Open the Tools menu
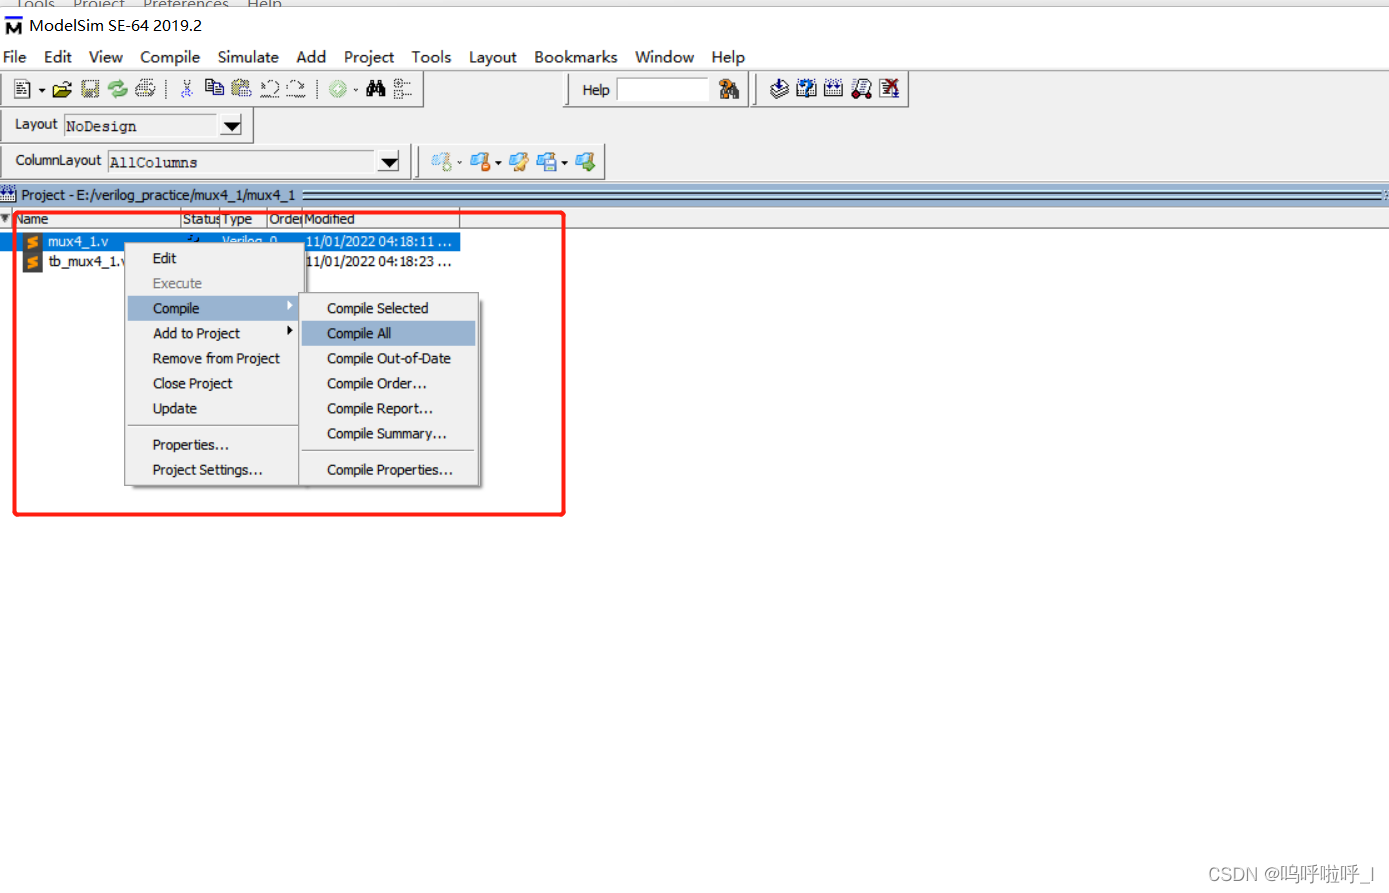This screenshot has height=893, width=1389. pyautogui.click(x=431, y=57)
